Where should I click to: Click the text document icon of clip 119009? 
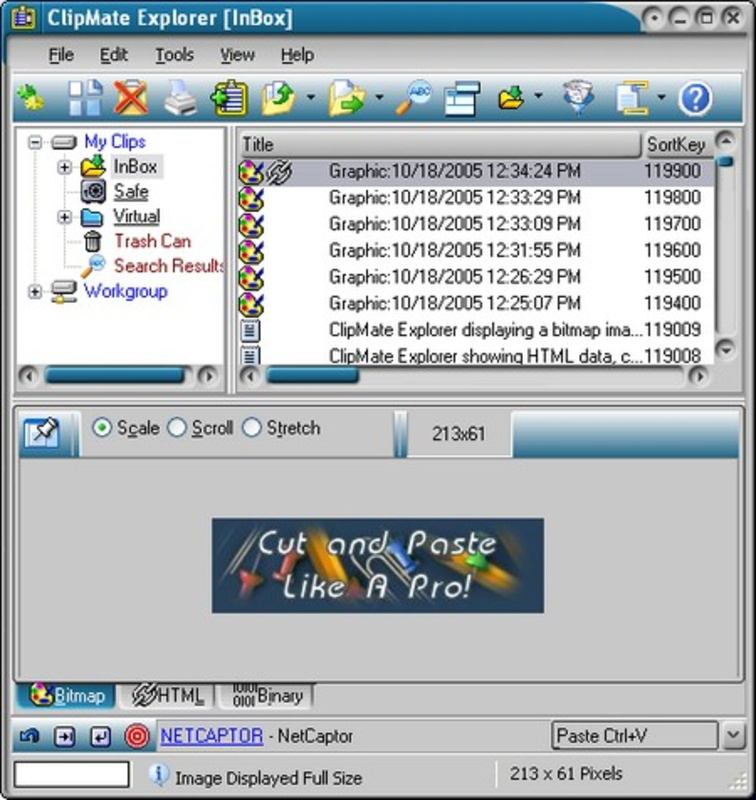click(250, 330)
